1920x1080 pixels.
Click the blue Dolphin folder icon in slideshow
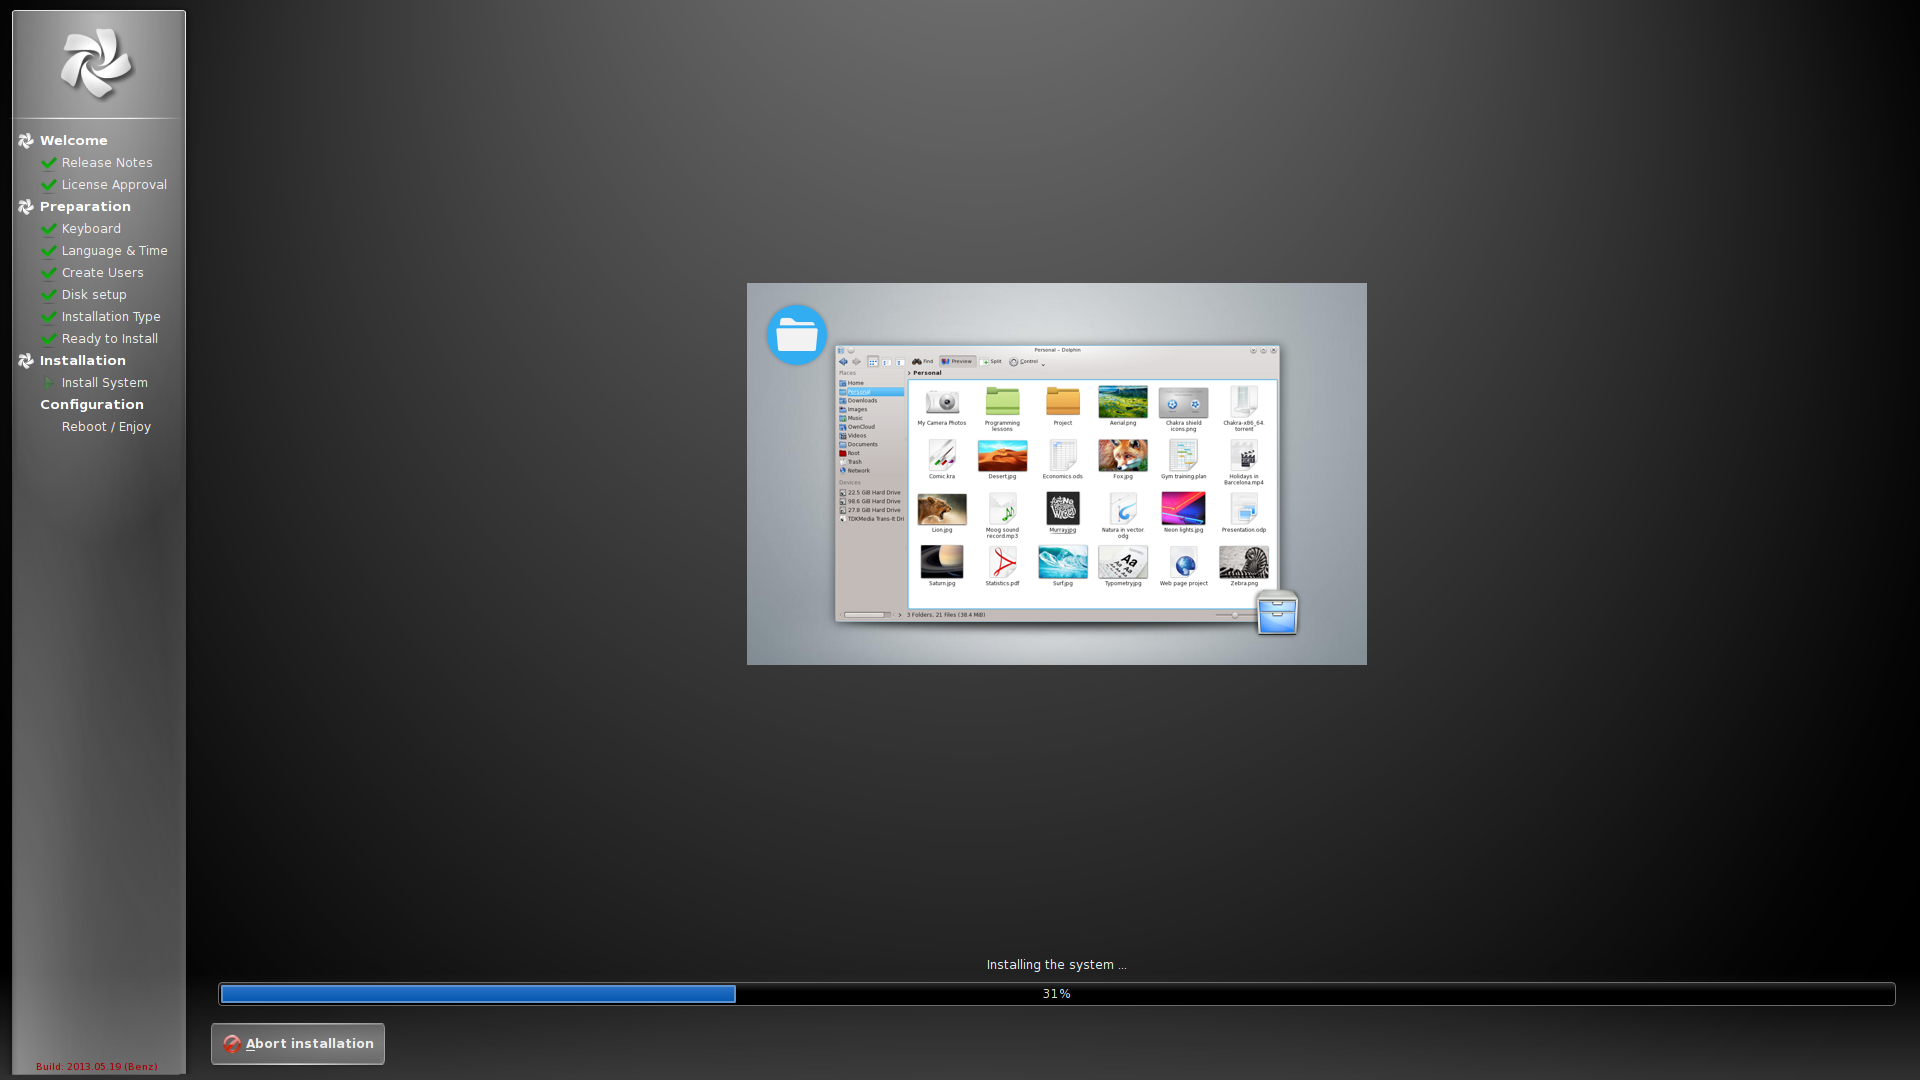coord(797,335)
